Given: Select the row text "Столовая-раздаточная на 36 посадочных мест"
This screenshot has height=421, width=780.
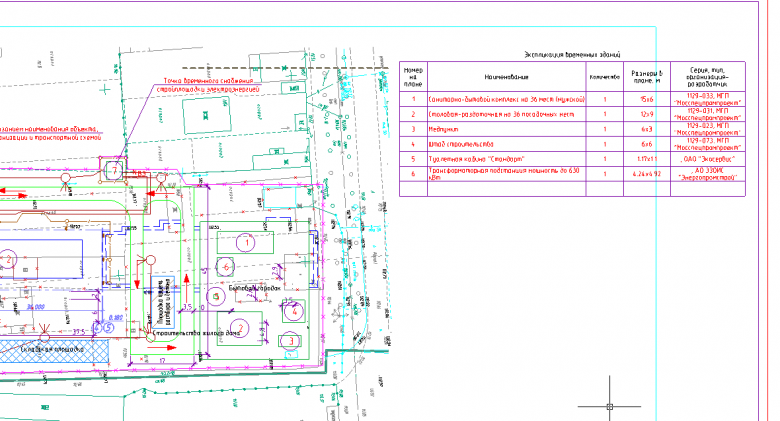Looking at the screenshot, I should point(501,114).
